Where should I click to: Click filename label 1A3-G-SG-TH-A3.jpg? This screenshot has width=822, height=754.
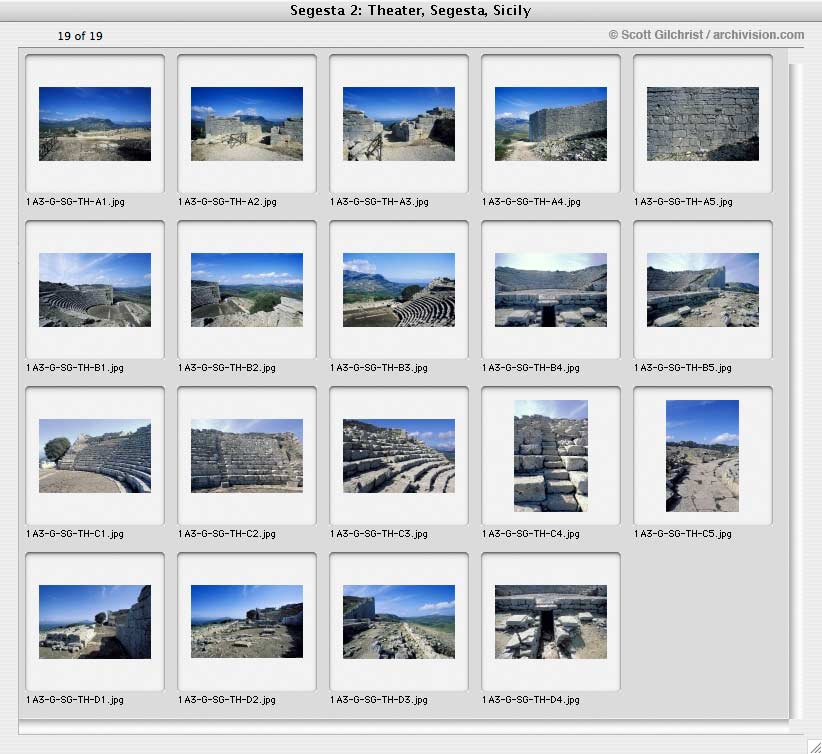380,202
